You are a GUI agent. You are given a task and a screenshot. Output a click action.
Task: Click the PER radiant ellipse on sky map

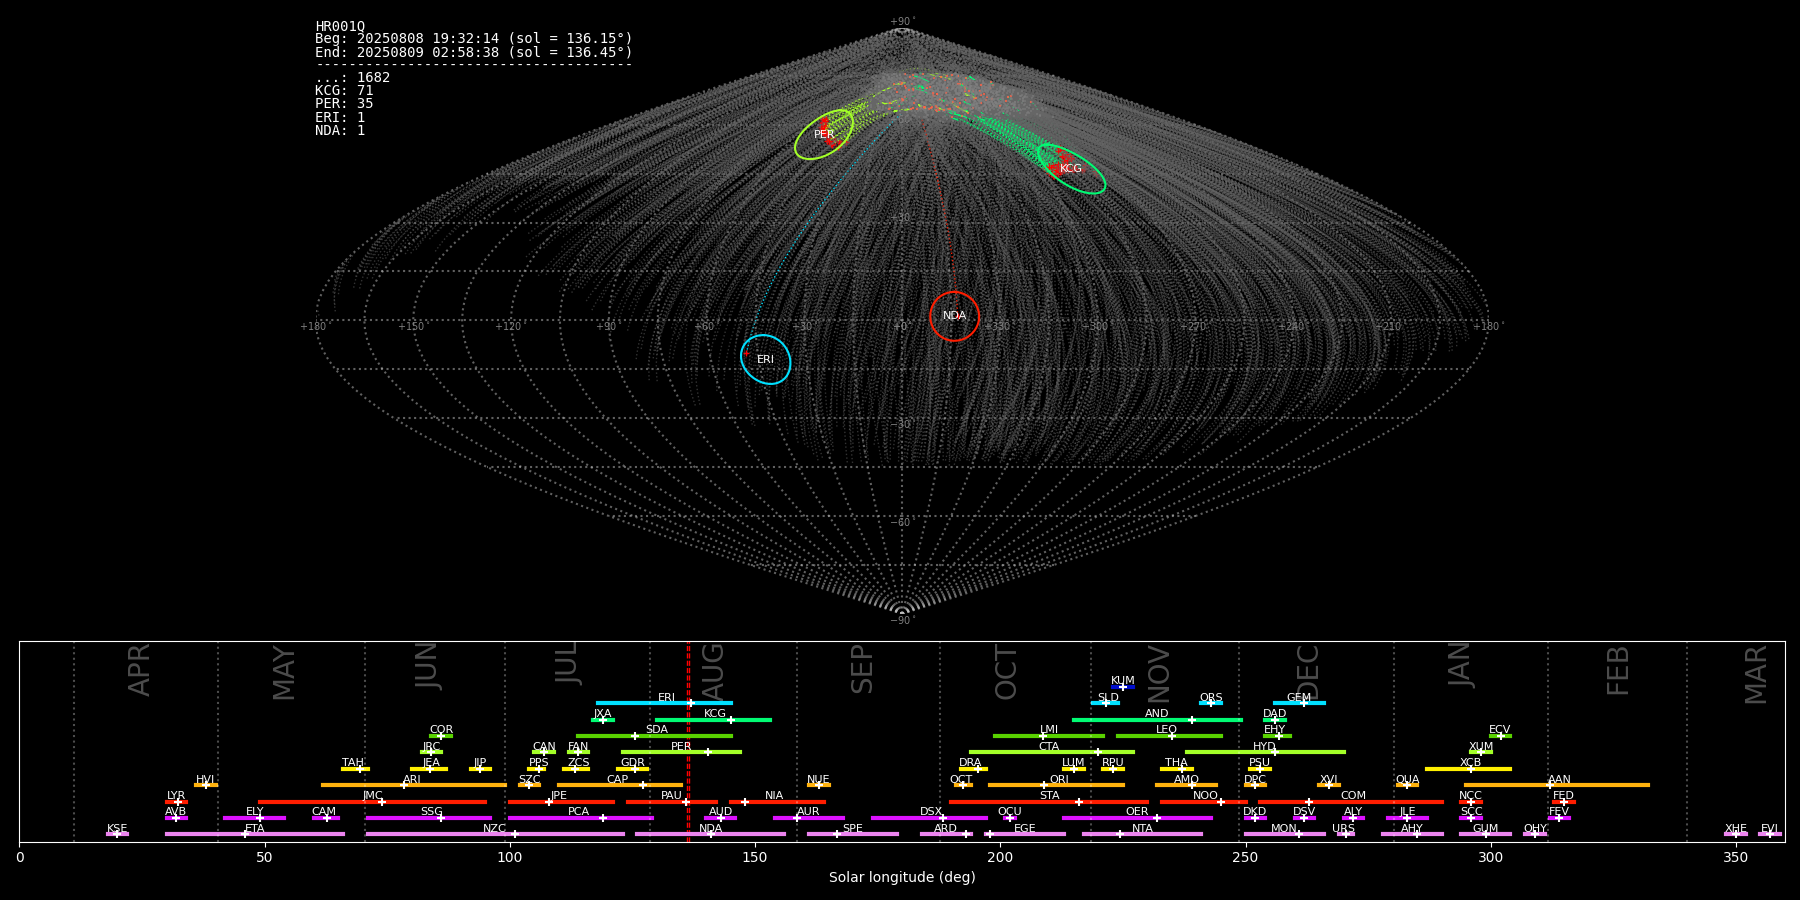824,134
